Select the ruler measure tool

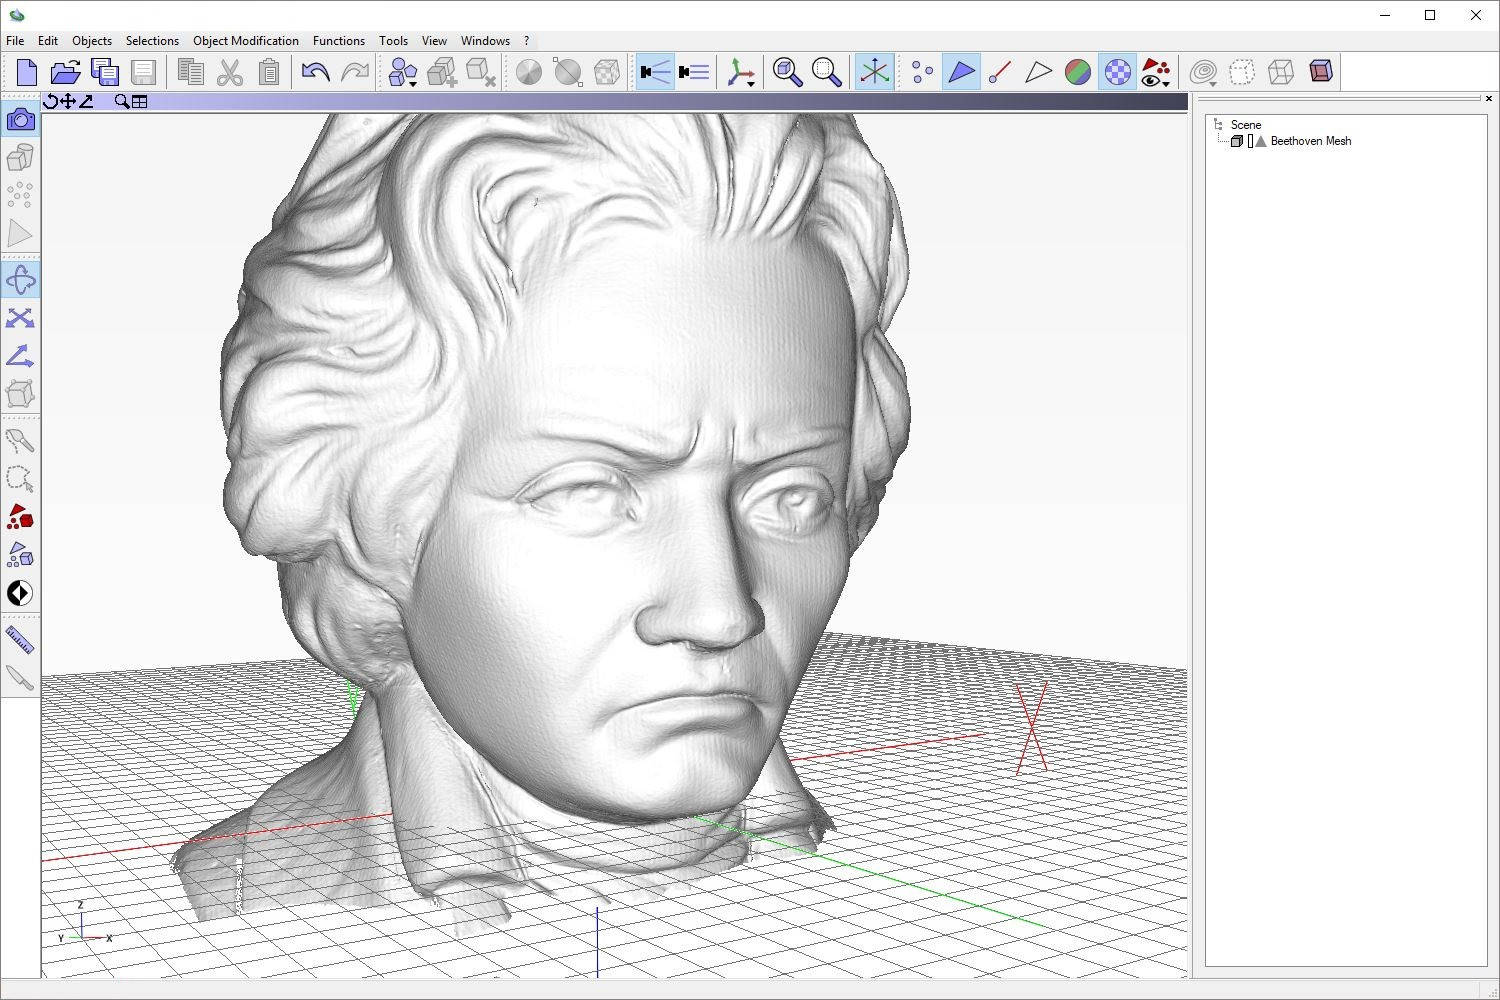pyautogui.click(x=20, y=640)
